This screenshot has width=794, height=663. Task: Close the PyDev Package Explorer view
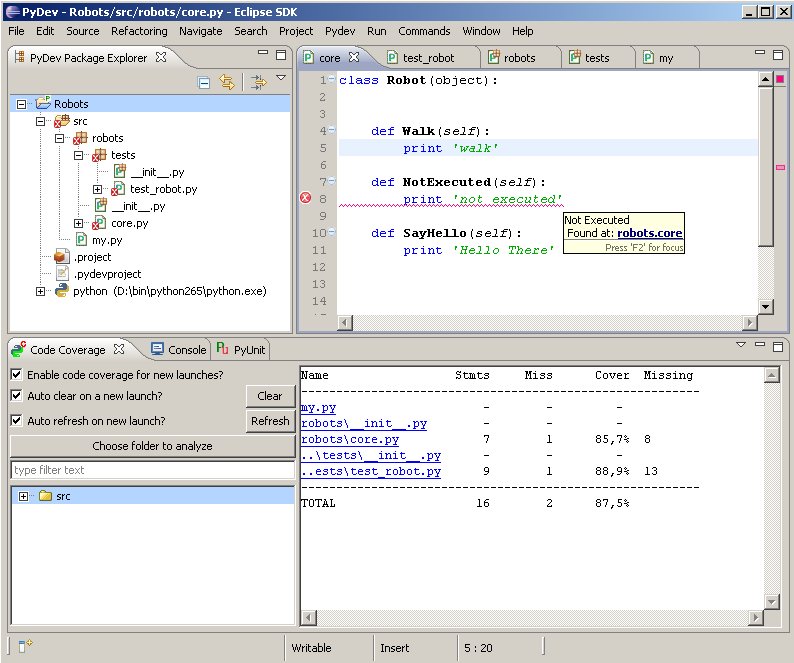161,57
